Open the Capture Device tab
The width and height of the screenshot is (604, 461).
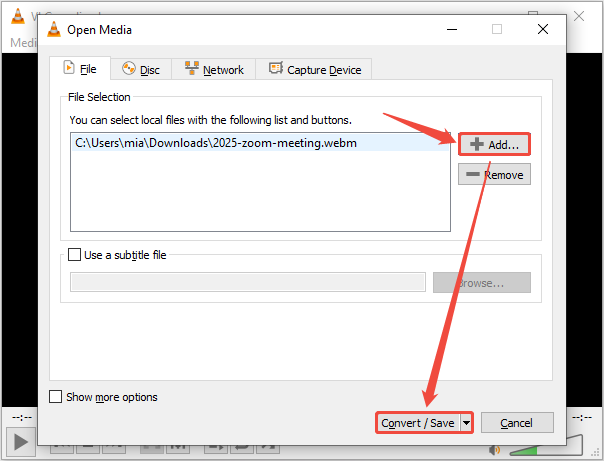pos(314,70)
